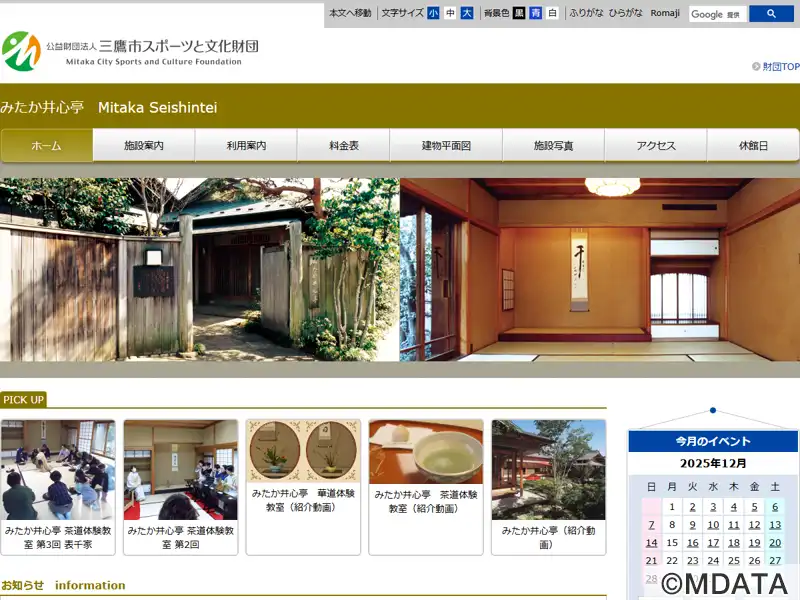Choose white (白) background color
800x600 pixels.
[553, 13]
